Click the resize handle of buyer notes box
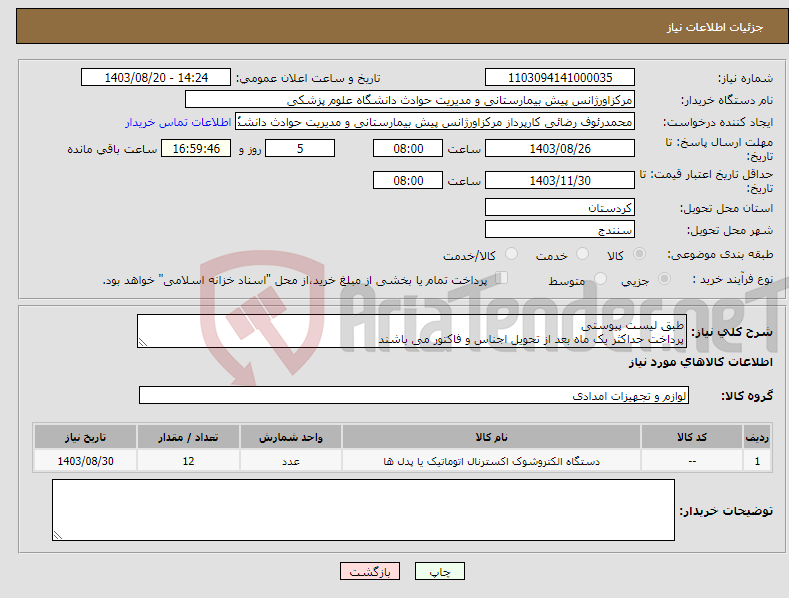Screen dimensions: 789x598 [58, 535]
